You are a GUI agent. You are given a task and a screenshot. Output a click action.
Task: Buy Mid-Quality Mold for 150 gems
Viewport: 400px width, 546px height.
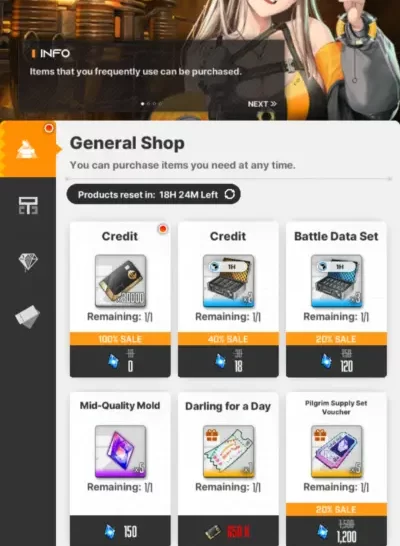pos(120,531)
